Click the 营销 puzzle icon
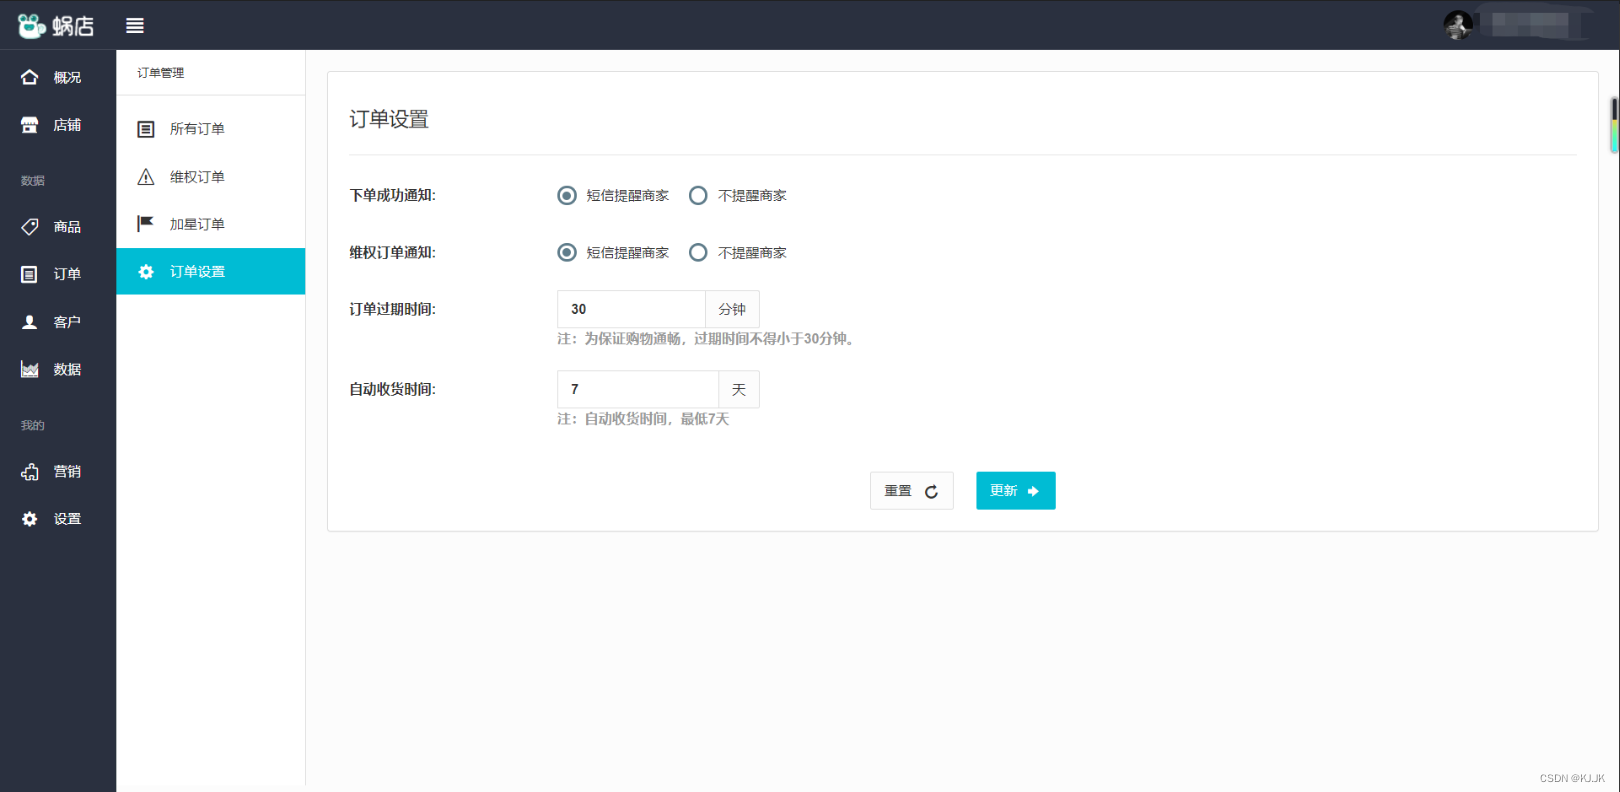Screen dimensions: 1620x792 pos(30,472)
